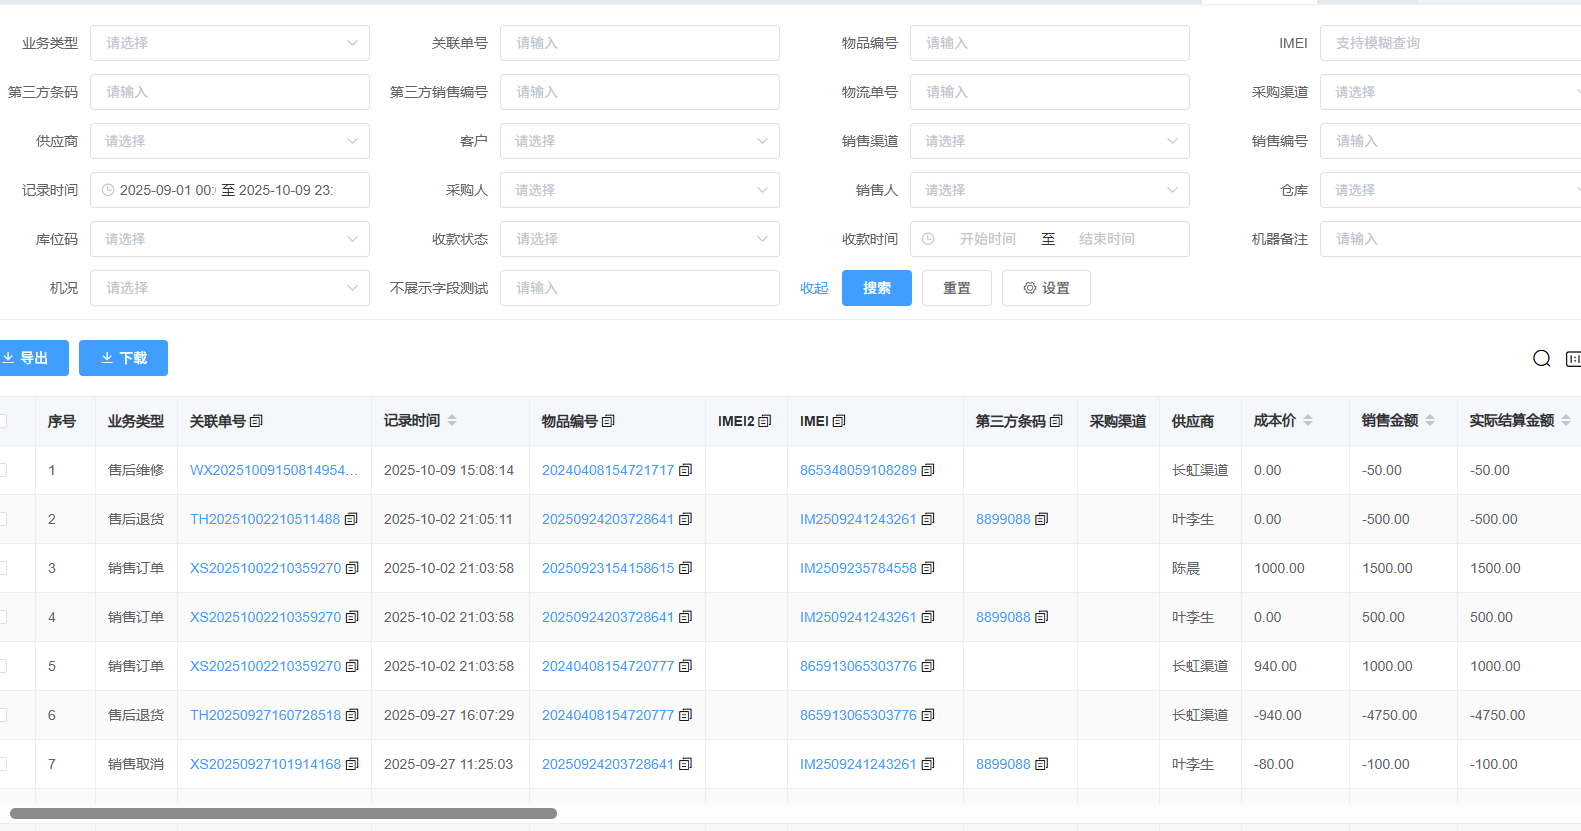The width and height of the screenshot is (1581, 831).
Task: Copy related order number in row 2
Action: pos(351,519)
